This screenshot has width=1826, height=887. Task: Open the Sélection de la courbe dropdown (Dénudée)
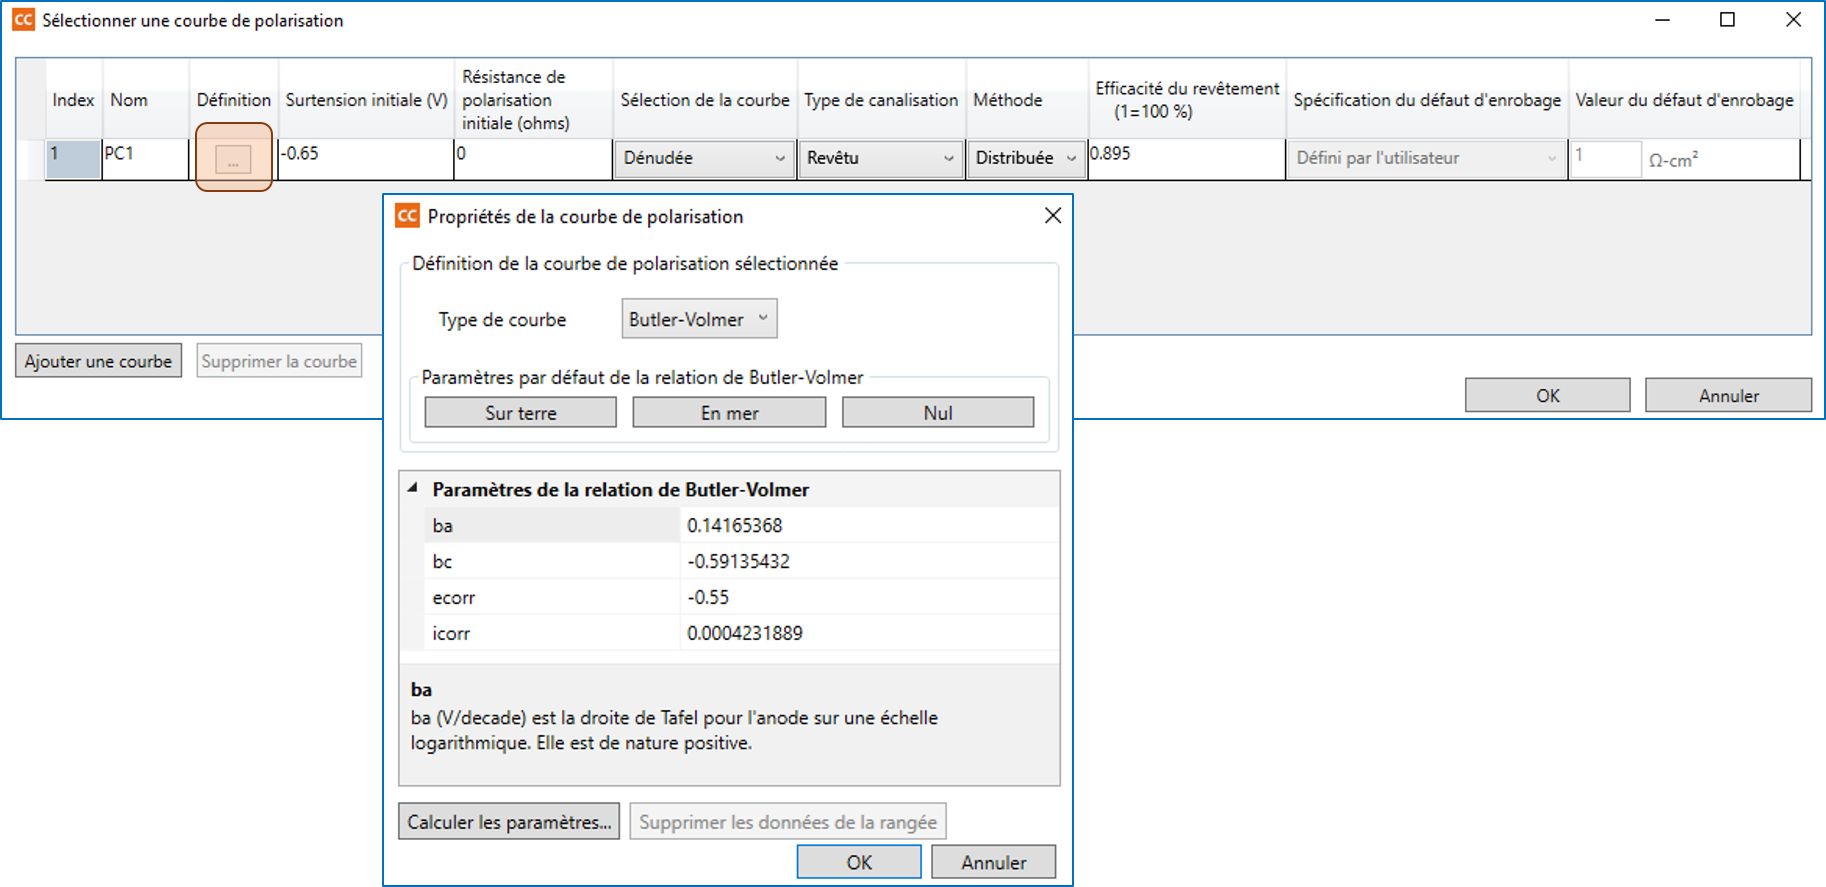[x=704, y=158]
